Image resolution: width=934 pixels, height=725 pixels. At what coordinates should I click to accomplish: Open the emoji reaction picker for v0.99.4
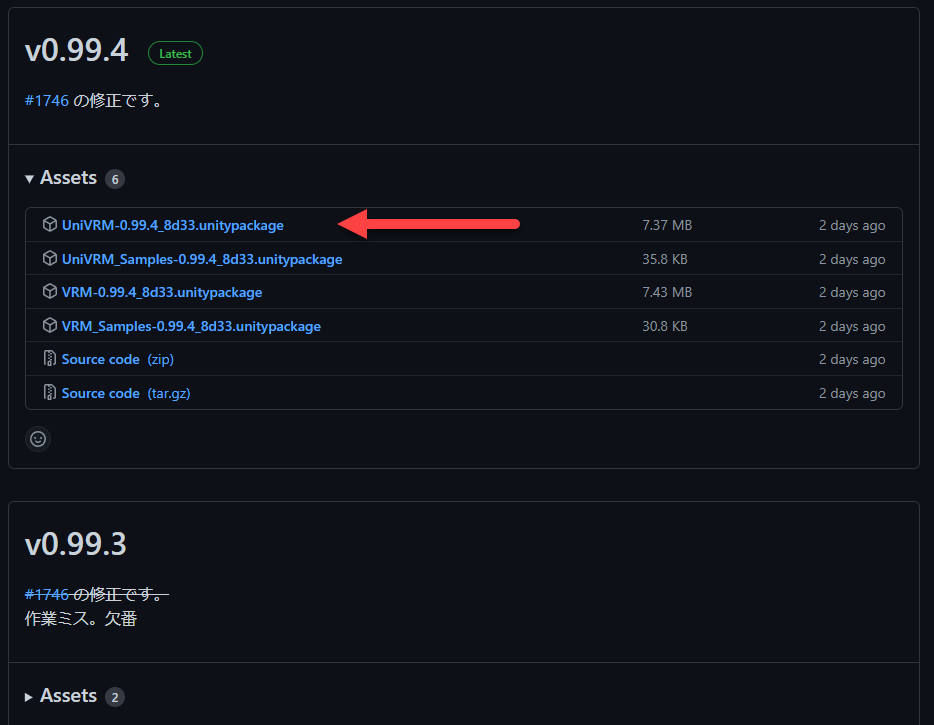[38, 439]
